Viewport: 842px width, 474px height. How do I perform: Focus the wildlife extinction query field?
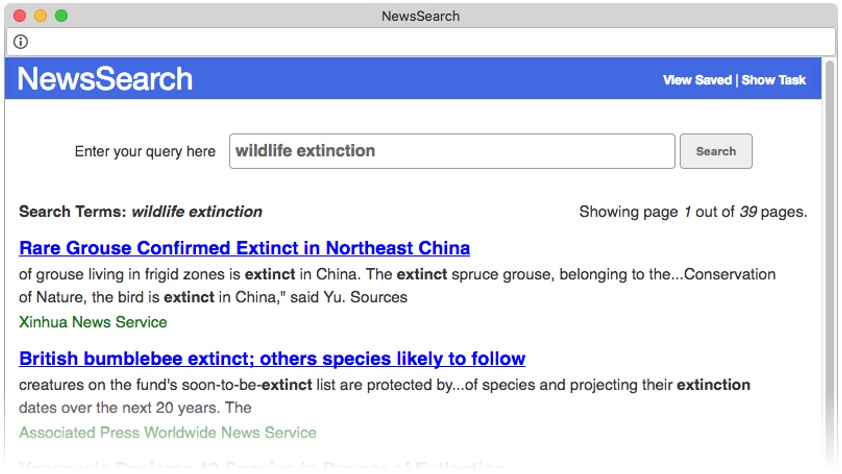(452, 151)
